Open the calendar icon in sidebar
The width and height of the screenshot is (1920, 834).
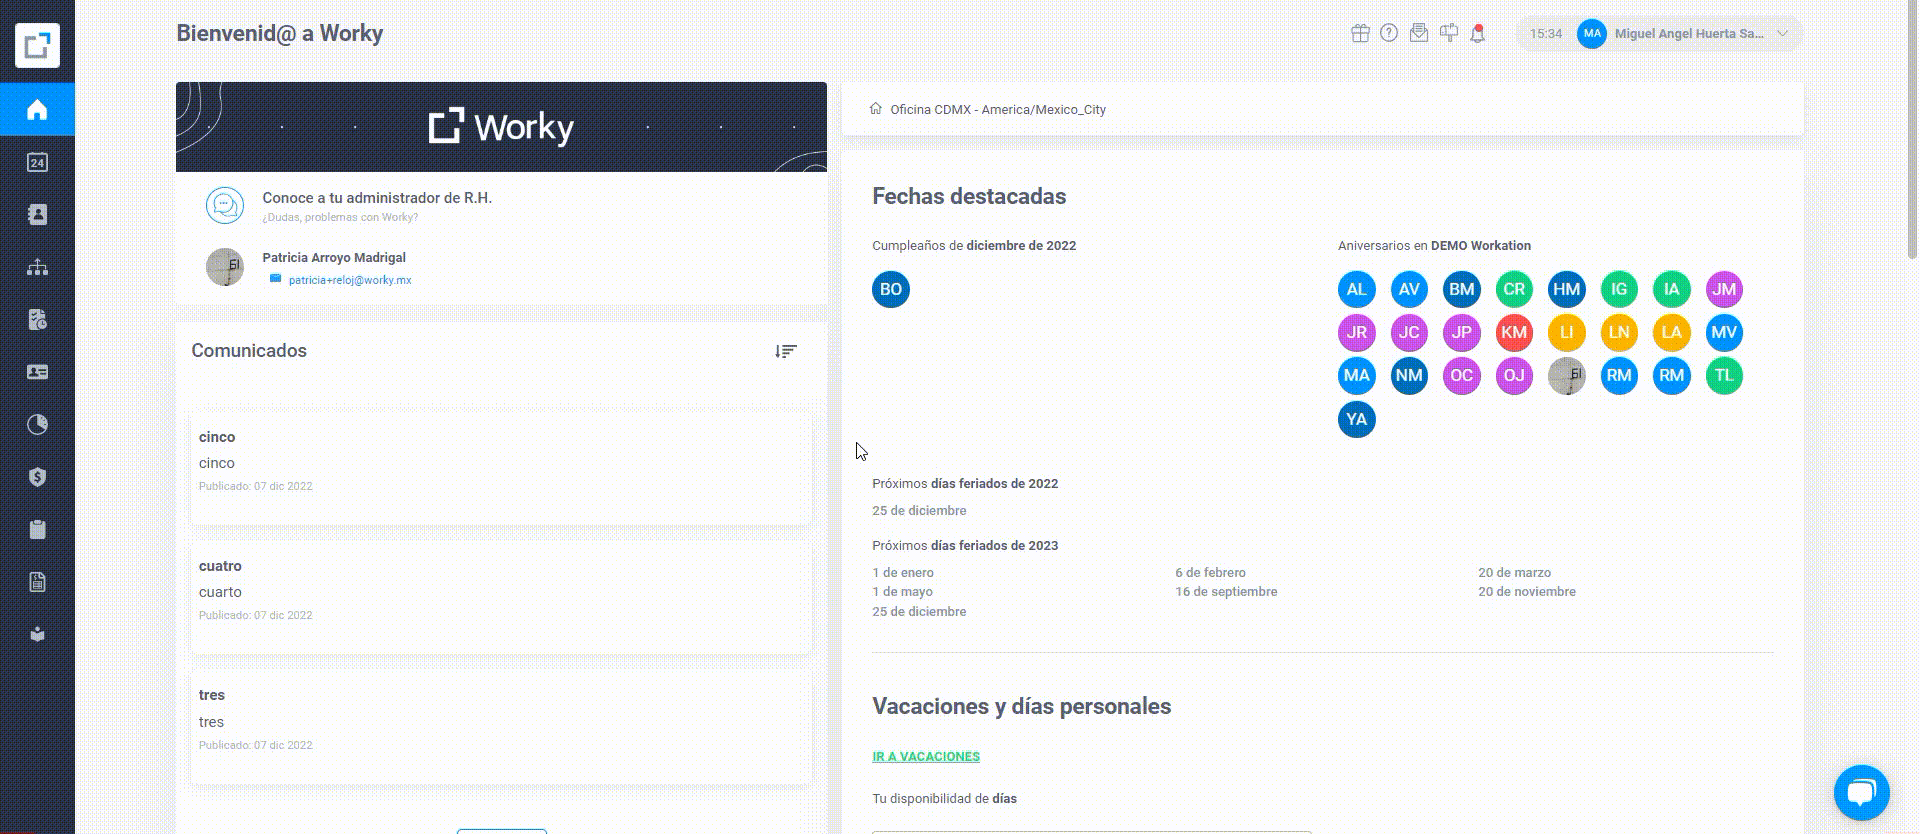pyautogui.click(x=37, y=162)
